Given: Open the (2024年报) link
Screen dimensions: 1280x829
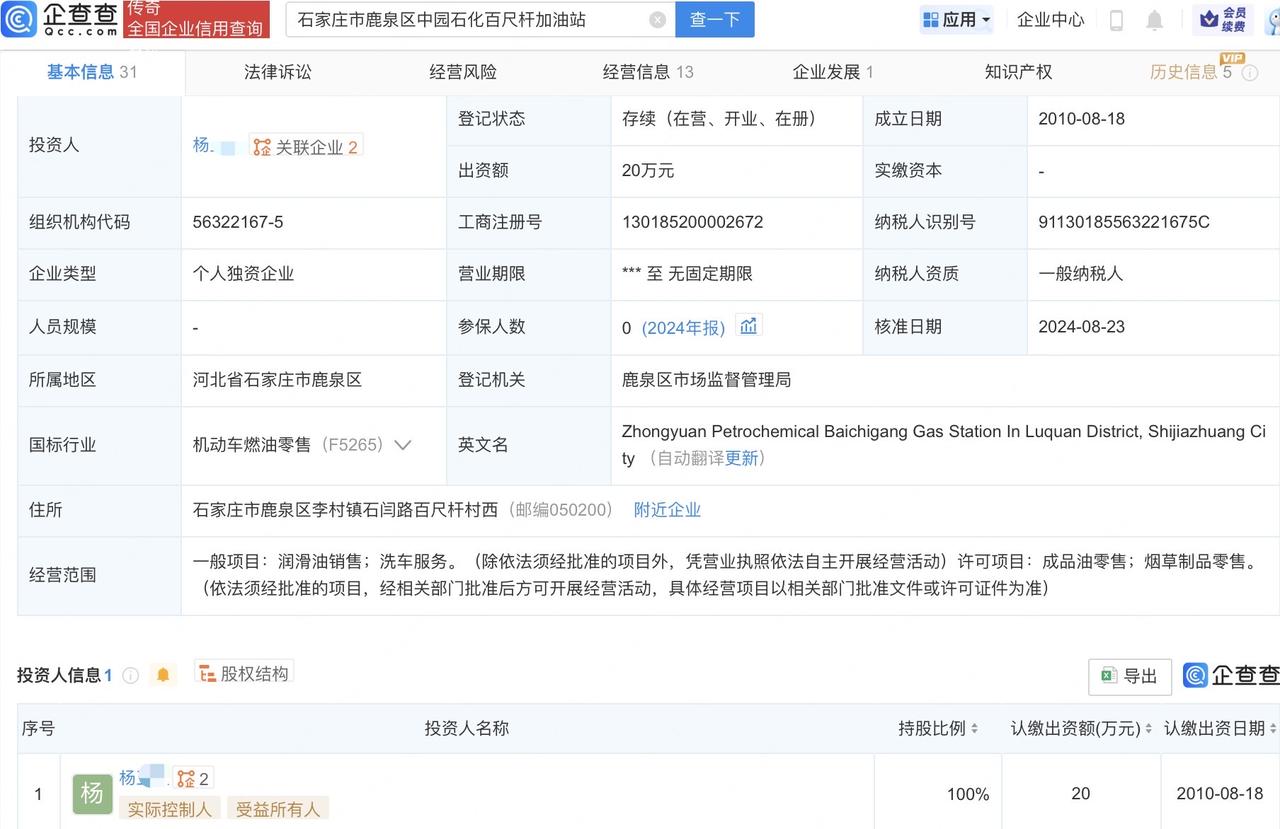Looking at the screenshot, I should point(684,328).
